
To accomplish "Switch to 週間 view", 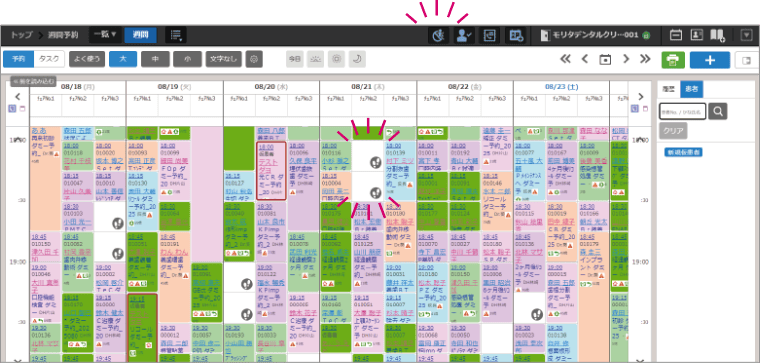I will pos(141,34).
